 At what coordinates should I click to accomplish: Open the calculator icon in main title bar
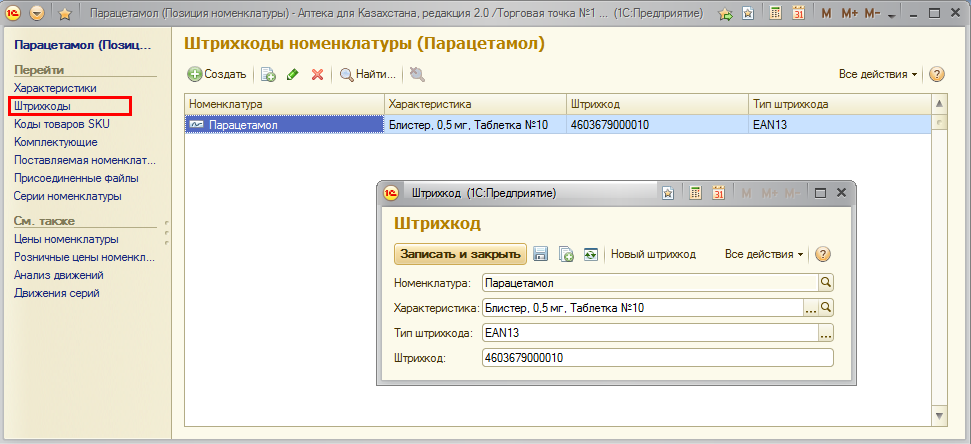pos(776,15)
